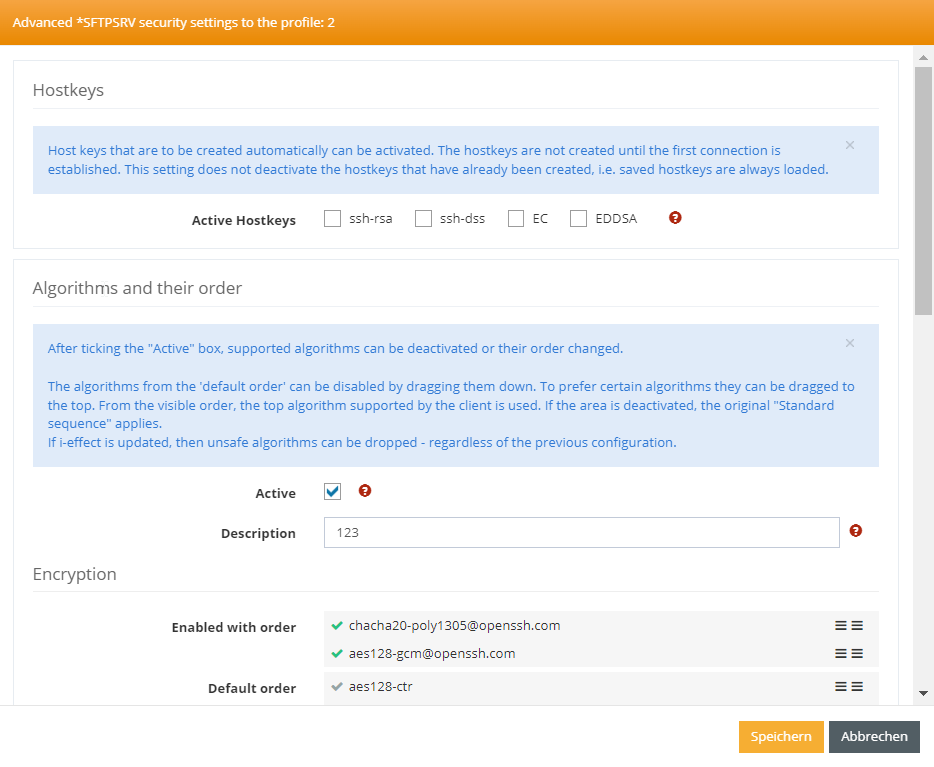This screenshot has width=934, height=767.
Task: Click drag handle for aes128-ctr row
Action: click(x=849, y=687)
